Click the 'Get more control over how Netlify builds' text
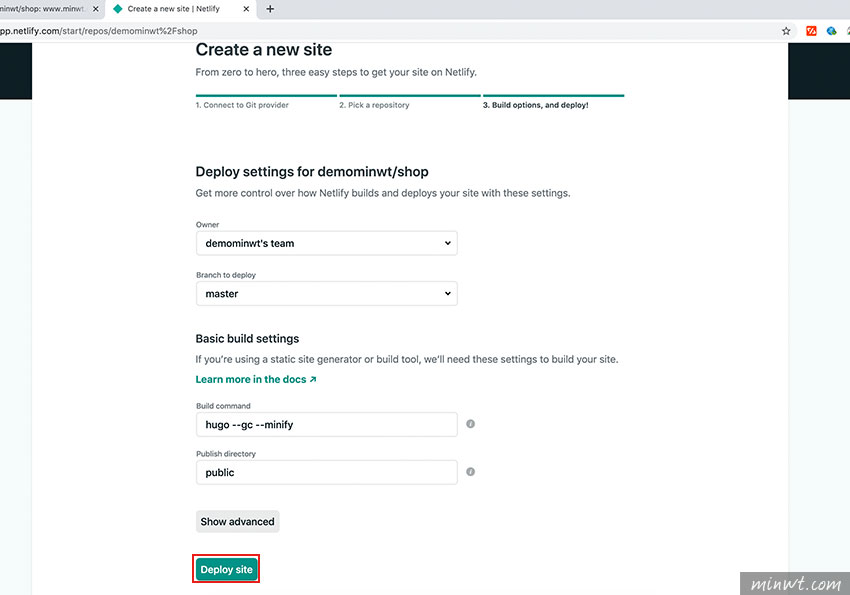The height and width of the screenshot is (595, 850). [383, 193]
